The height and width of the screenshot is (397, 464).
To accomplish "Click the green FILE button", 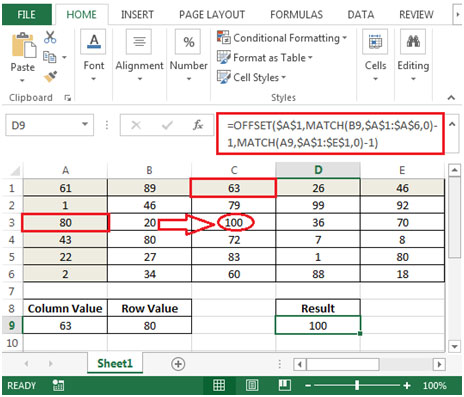I will pos(27,15).
